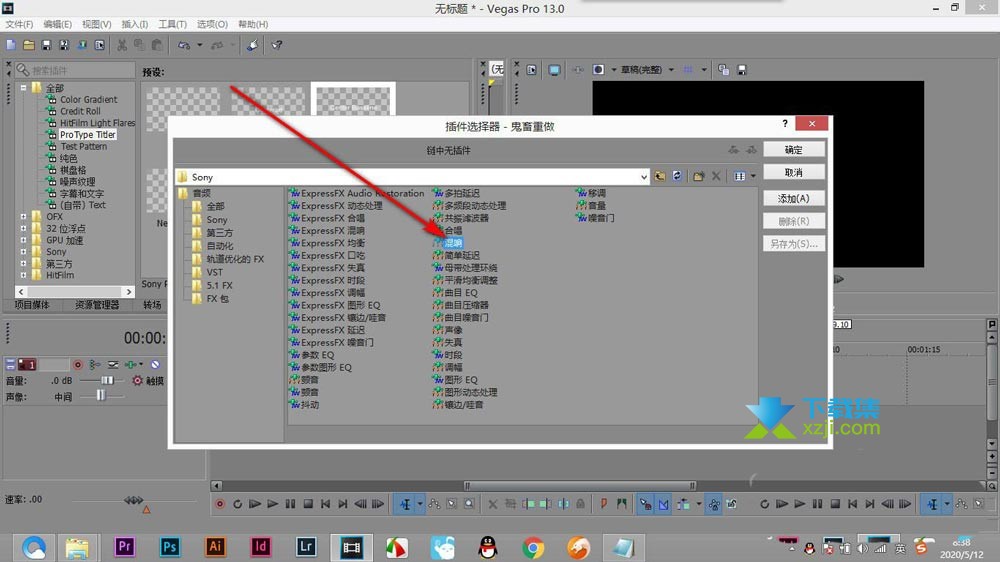Click the Lock event padlock icon

coord(580,504)
